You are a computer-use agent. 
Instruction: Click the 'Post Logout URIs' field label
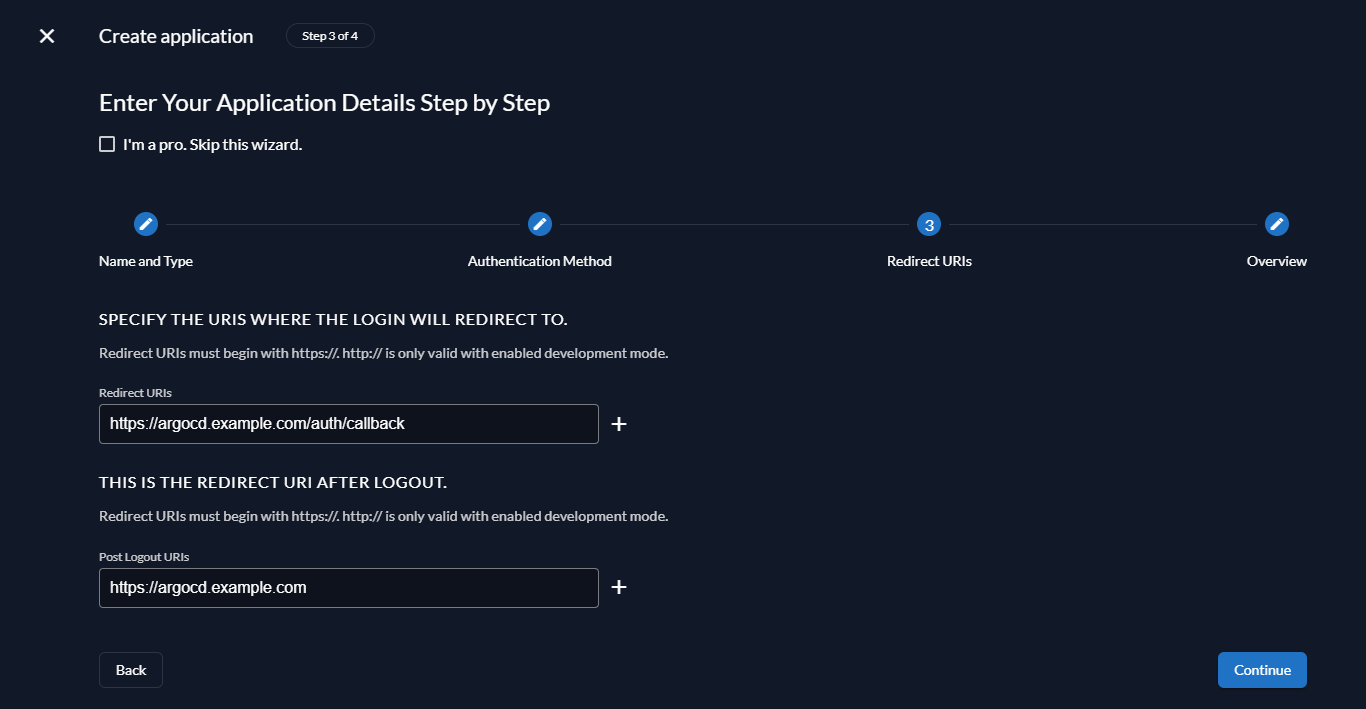[144, 557]
